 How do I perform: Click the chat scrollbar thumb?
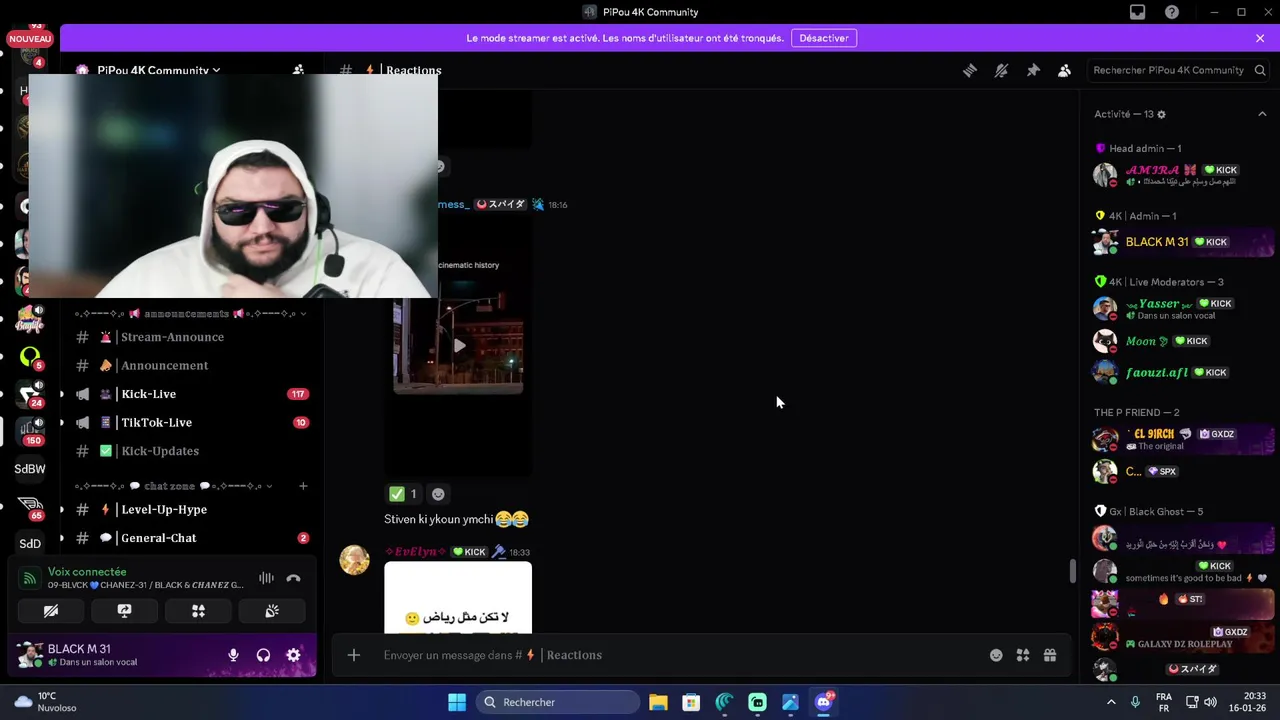pyautogui.click(x=1073, y=570)
